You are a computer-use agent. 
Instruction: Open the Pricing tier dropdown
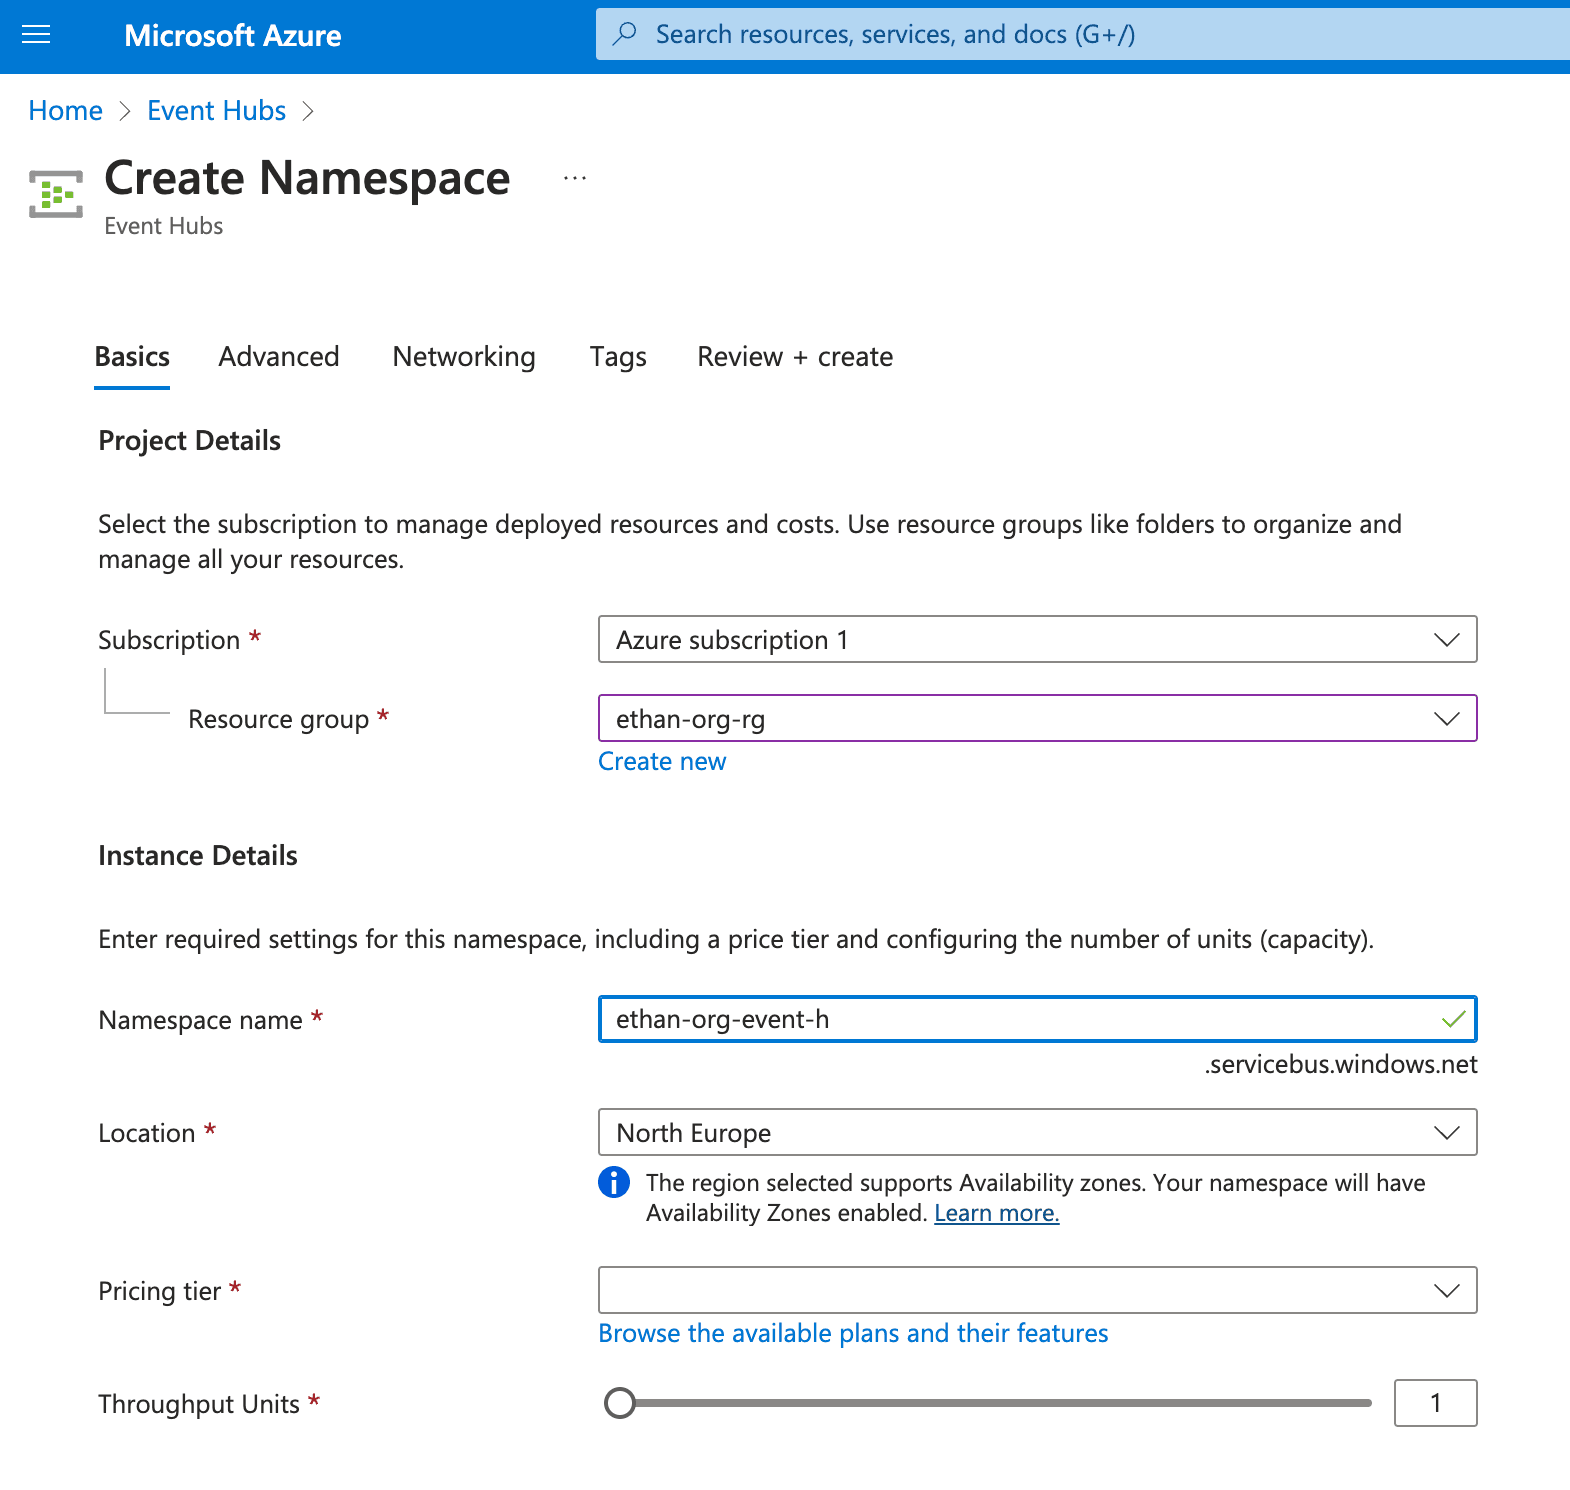click(1037, 1290)
